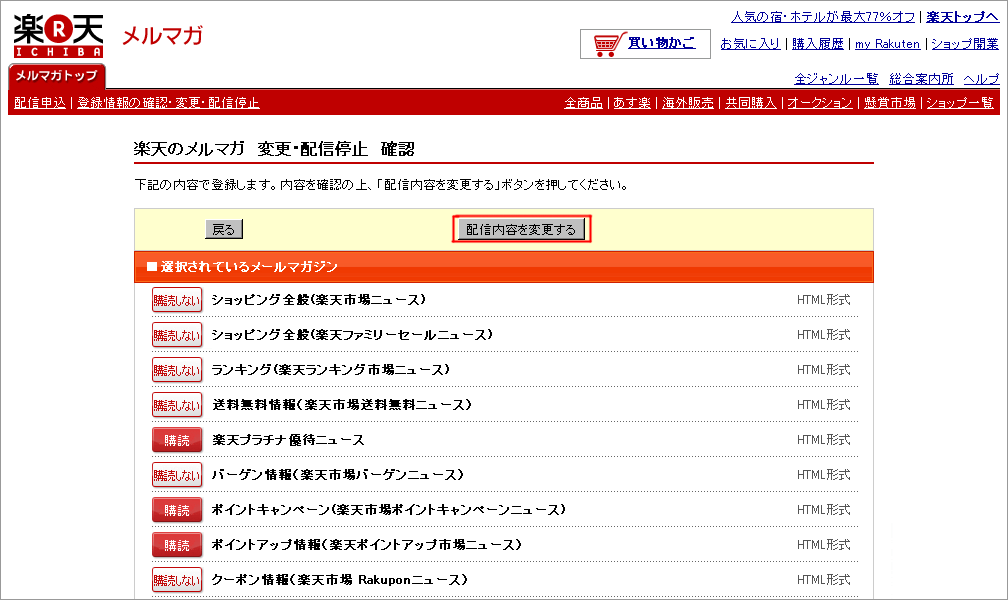This screenshot has width=1008, height=600.
Task: Toggle 購読しない badge for 楽天ランキング市場ニュース
Action: pyautogui.click(x=177, y=370)
